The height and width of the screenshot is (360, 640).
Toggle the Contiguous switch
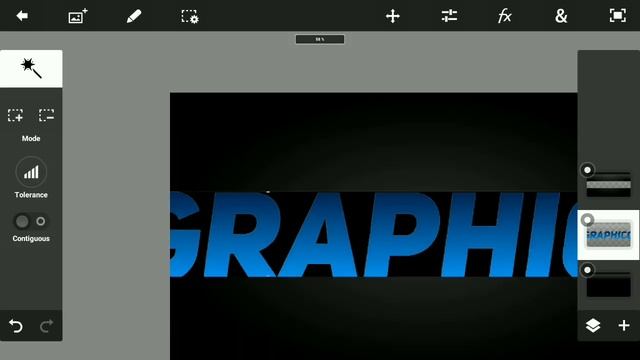(31, 221)
